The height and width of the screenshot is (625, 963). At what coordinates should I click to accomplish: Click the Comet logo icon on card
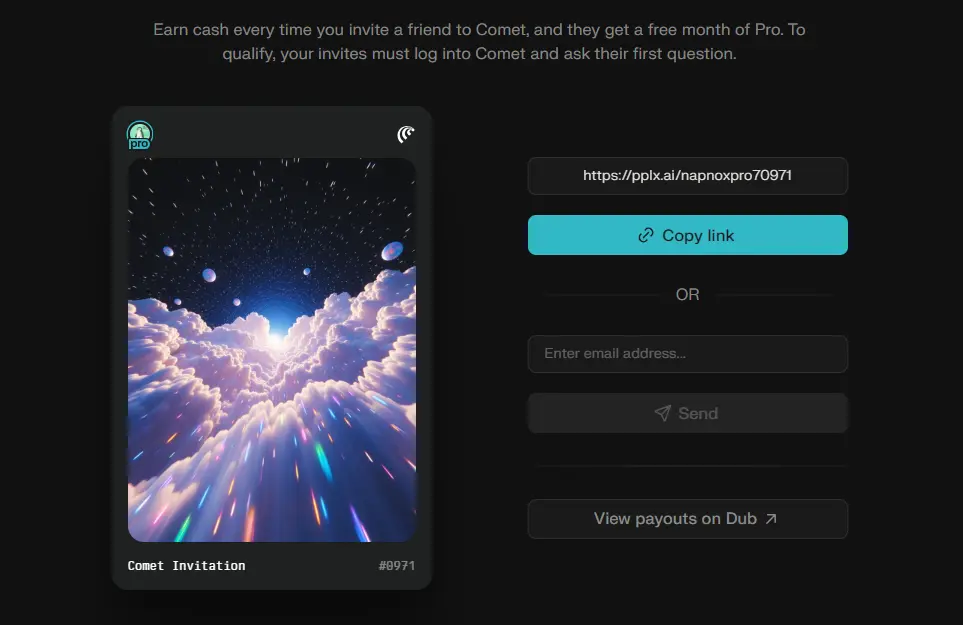(x=405, y=134)
